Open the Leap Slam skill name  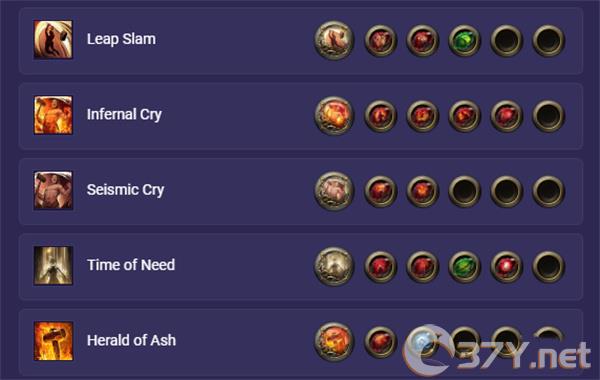[121, 39]
